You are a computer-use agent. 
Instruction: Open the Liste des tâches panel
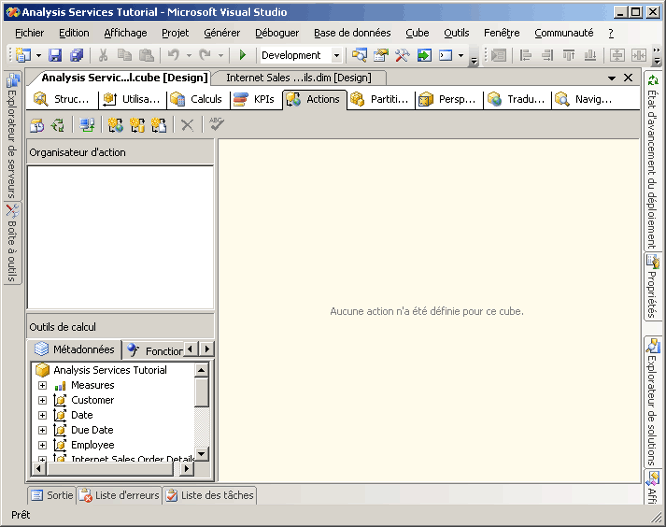[x=210, y=496]
